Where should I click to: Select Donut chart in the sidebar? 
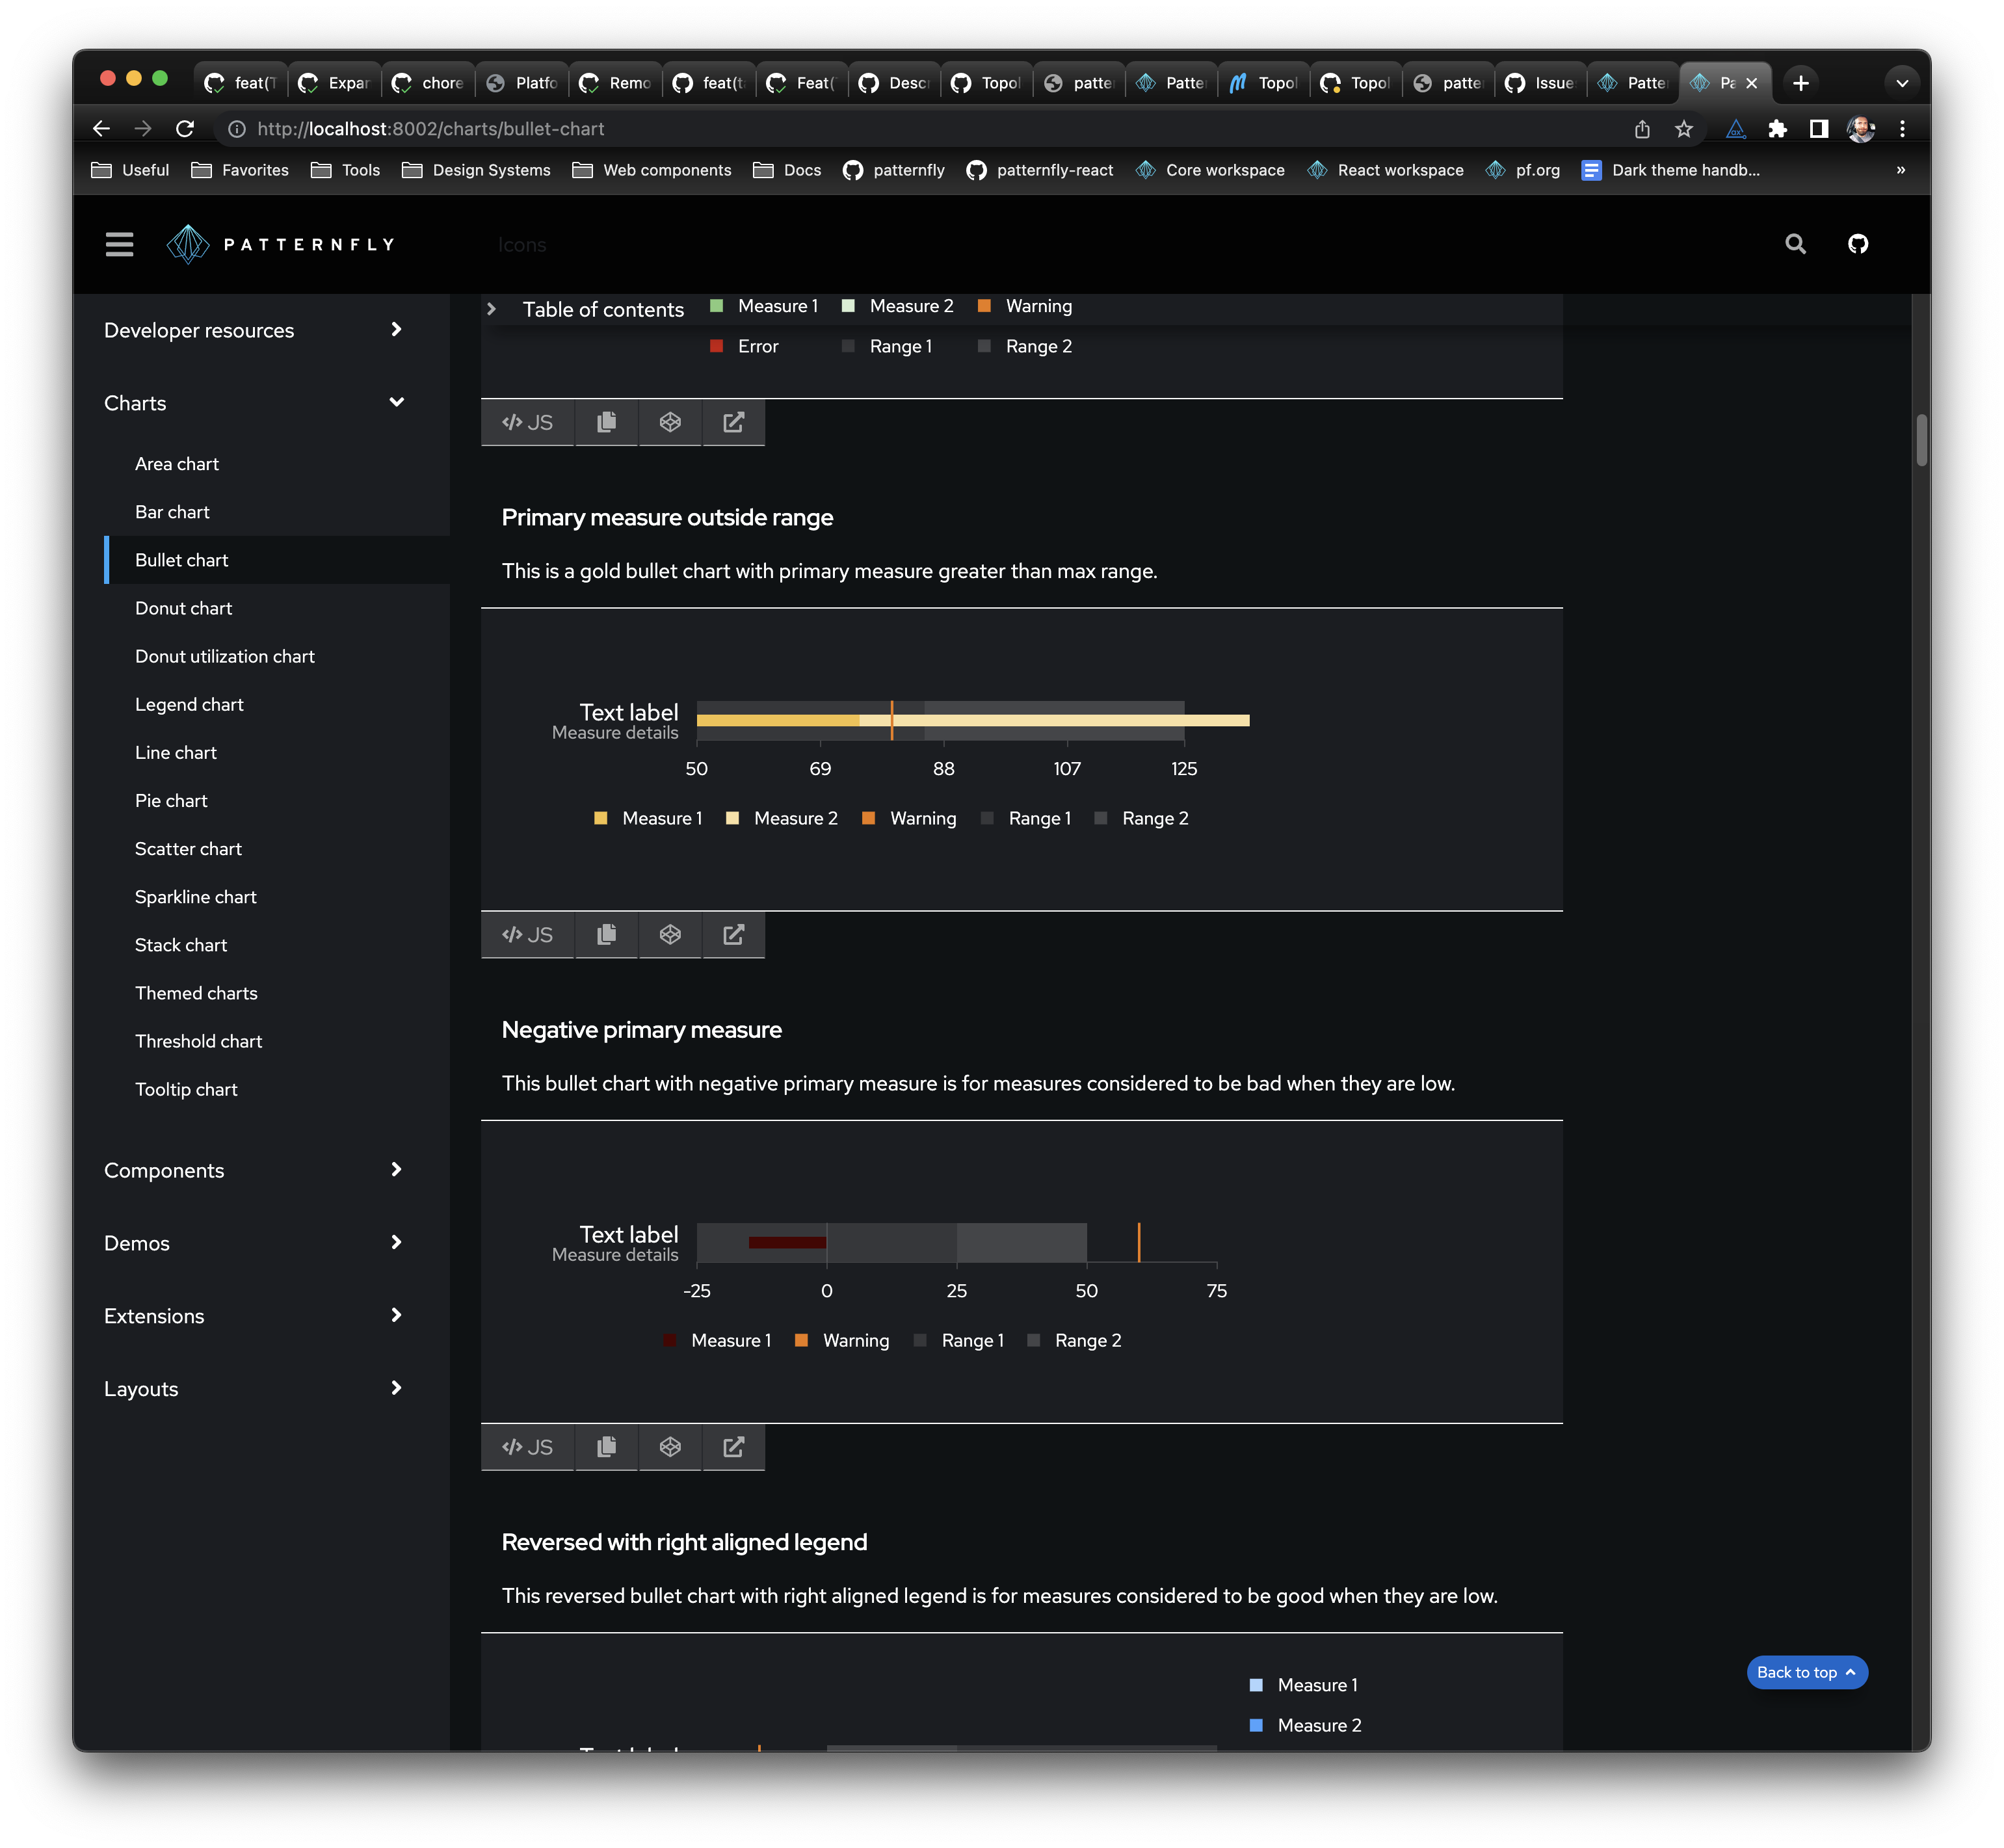pos(183,608)
